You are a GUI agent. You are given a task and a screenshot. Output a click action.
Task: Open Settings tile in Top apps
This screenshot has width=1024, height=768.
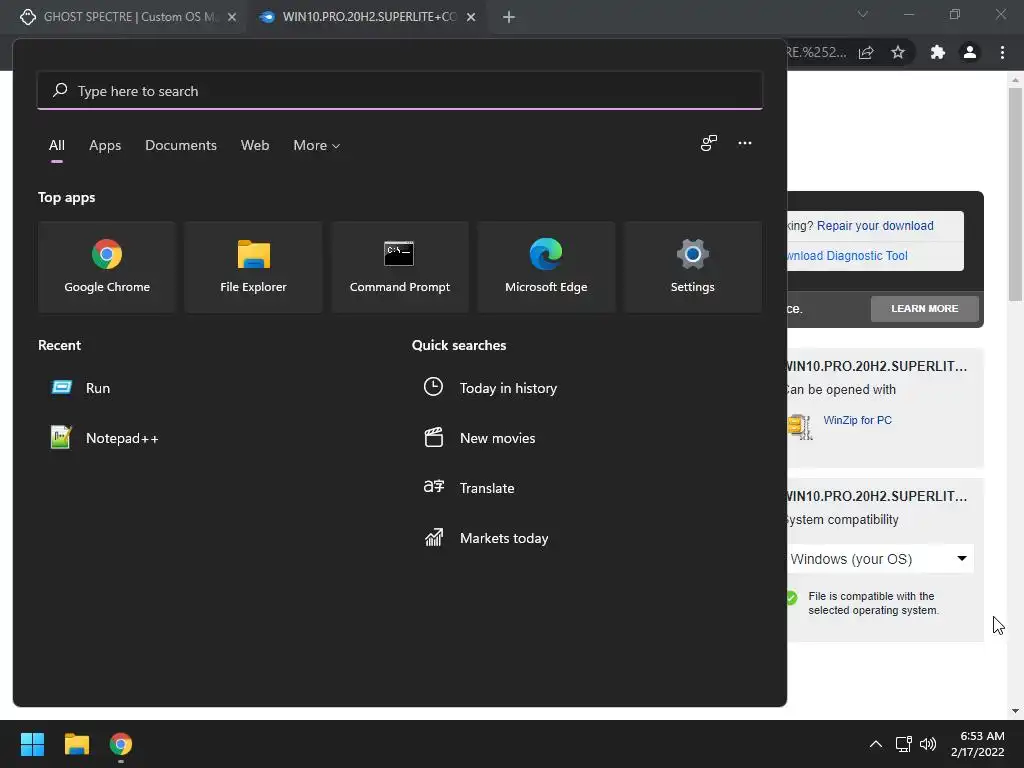[x=692, y=266]
